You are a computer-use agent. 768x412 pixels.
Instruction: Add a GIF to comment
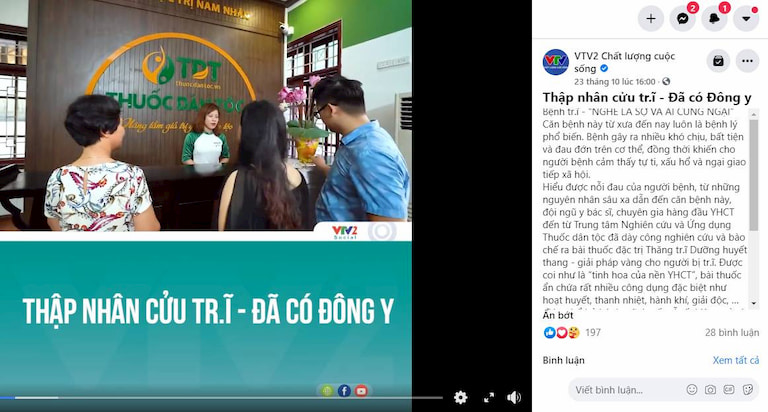[729, 389]
